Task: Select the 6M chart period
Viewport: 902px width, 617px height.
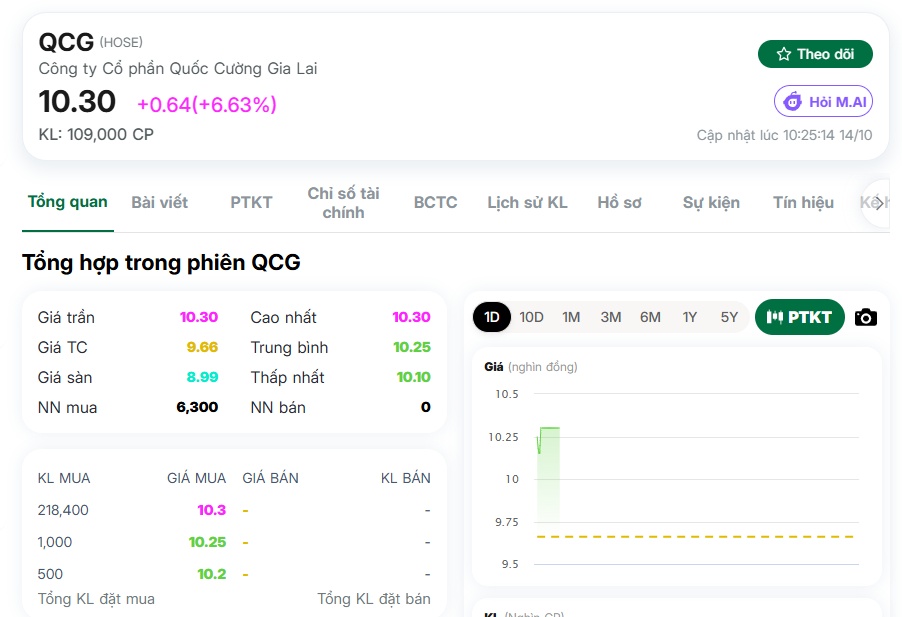Action: [x=650, y=317]
